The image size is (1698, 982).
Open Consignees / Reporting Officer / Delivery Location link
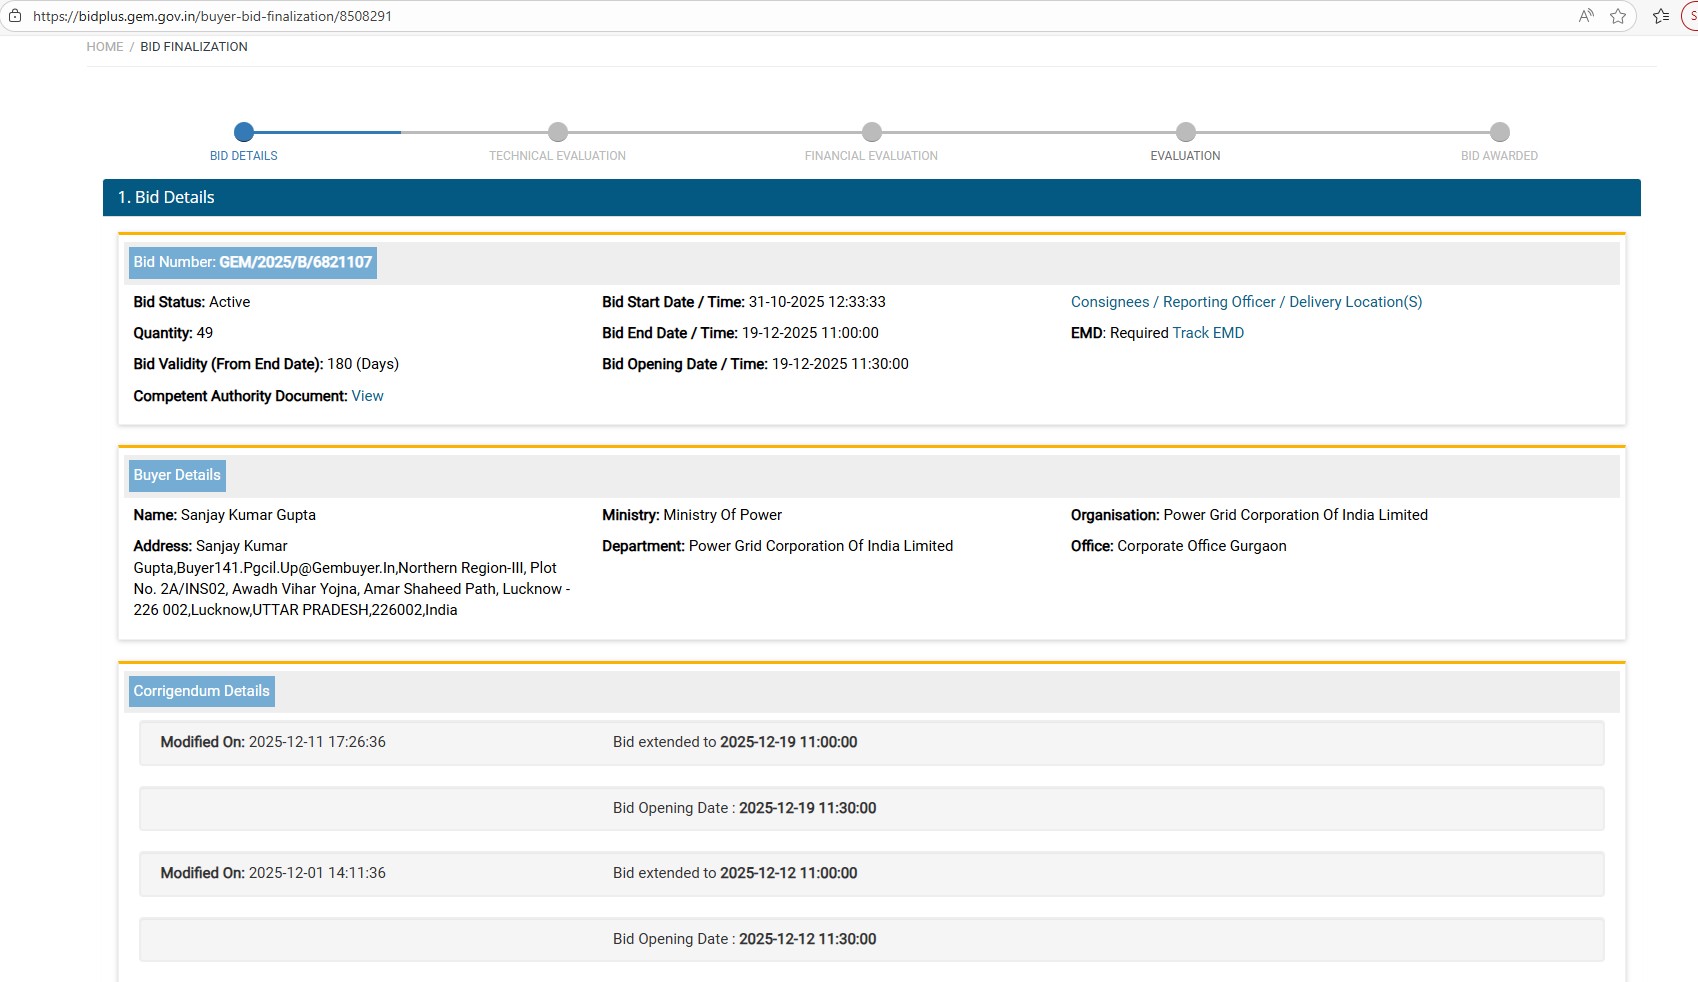click(1246, 302)
